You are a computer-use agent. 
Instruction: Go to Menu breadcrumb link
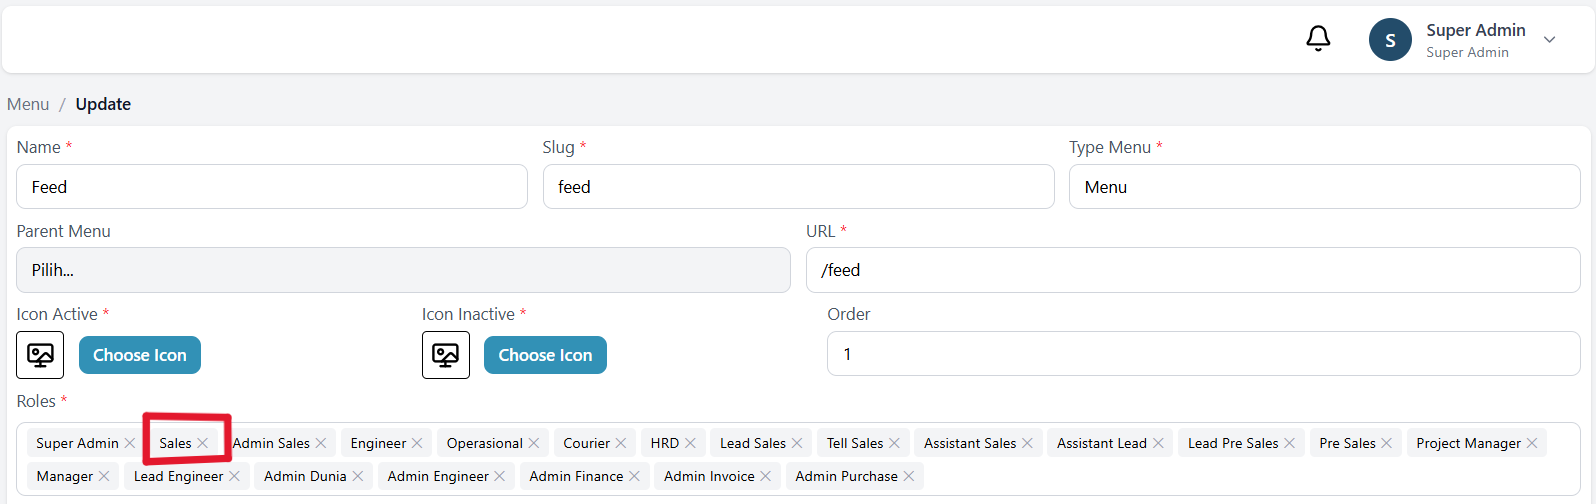28,104
